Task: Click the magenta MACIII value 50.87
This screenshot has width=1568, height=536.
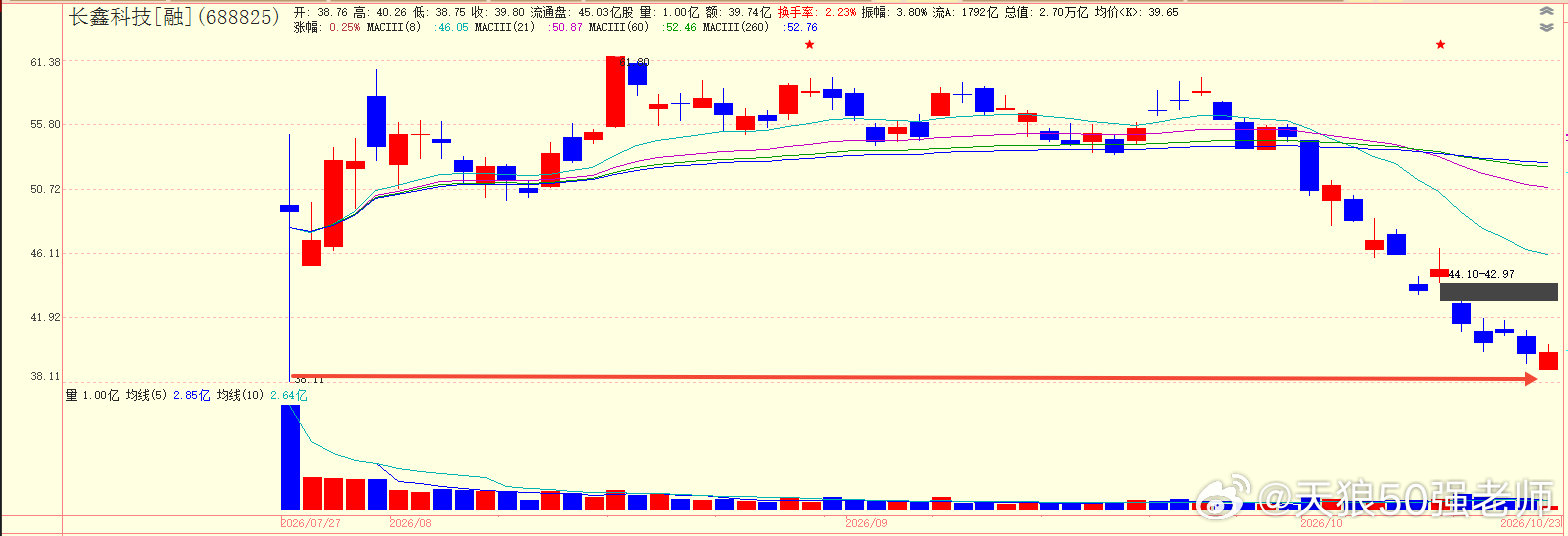Action: [567, 28]
